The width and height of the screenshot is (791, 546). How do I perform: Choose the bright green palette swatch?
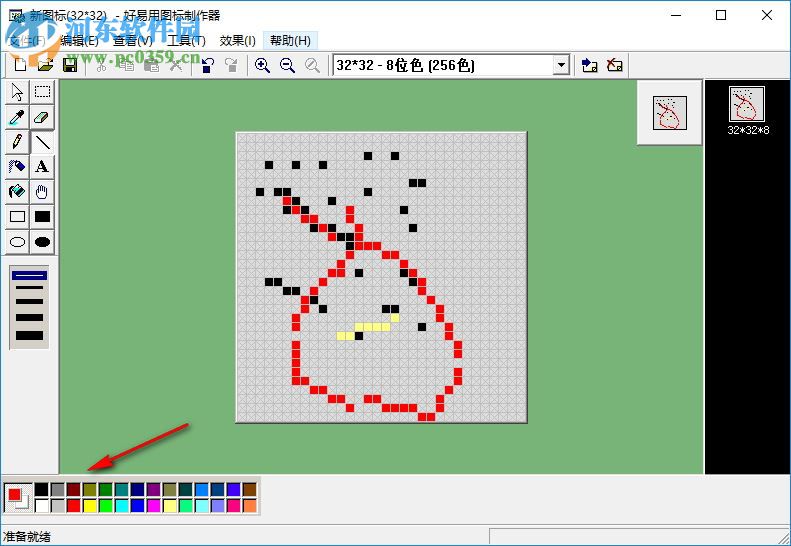point(106,505)
